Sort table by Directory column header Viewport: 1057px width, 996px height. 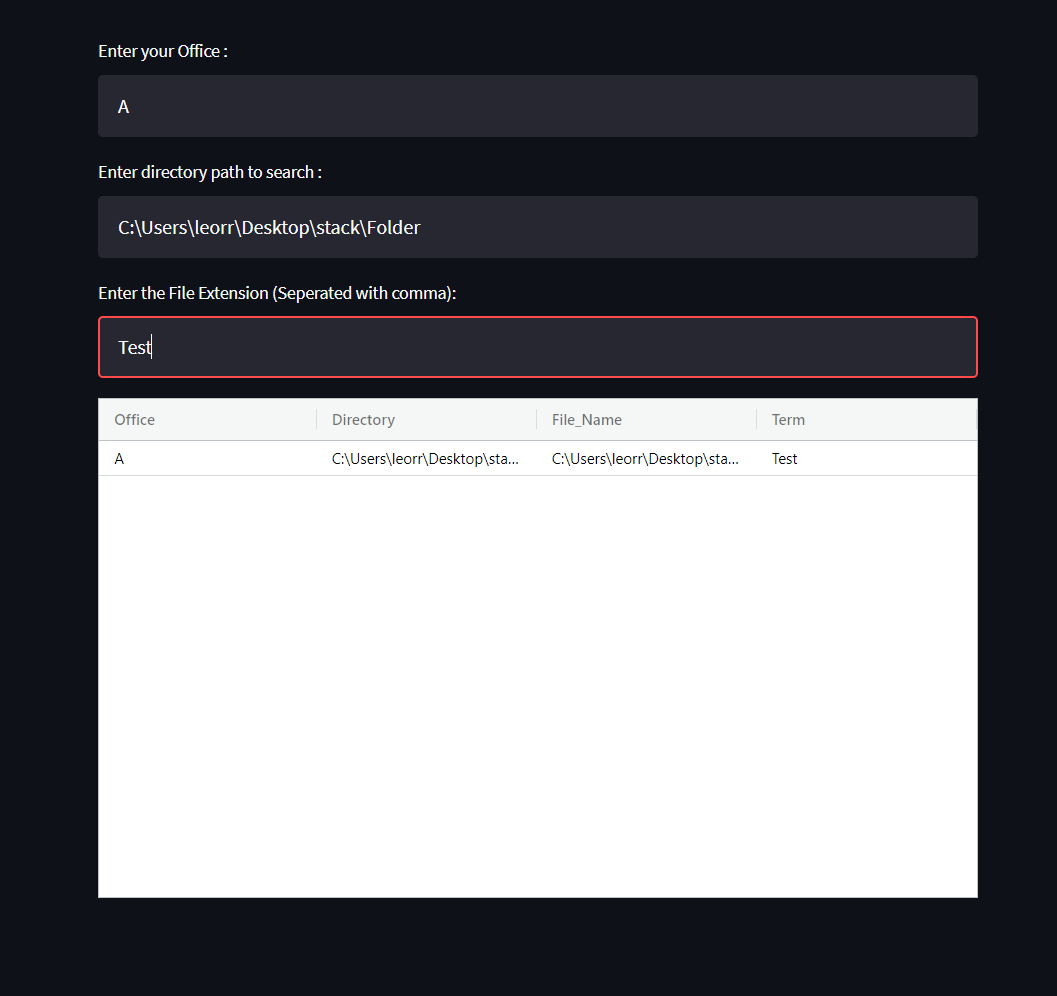(427, 420)
